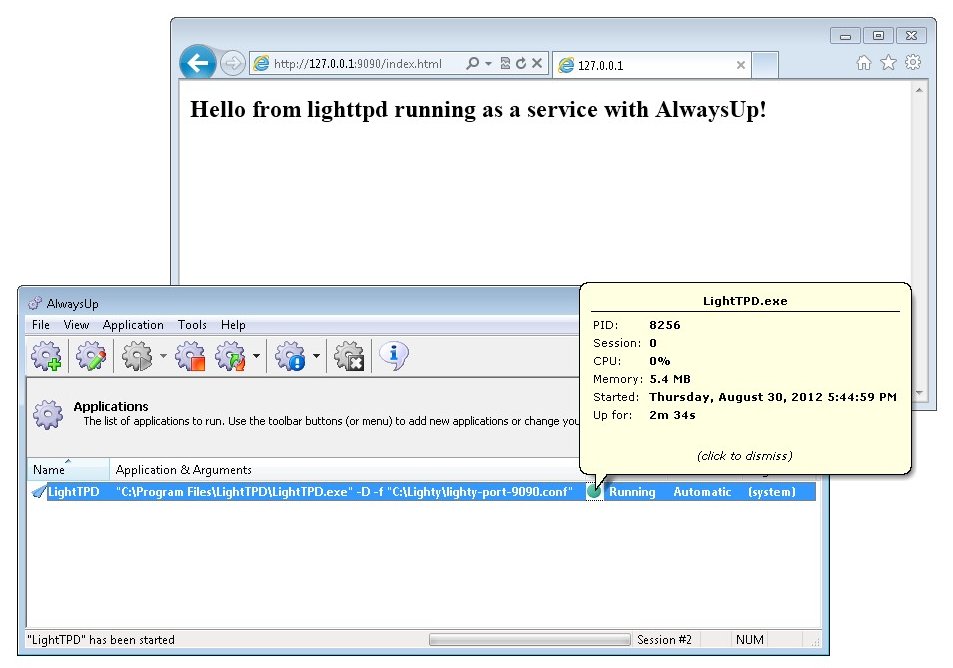Click the browser scrollbar down arrow
Screen dimensions: 953x668
click(x=919, y=393)
